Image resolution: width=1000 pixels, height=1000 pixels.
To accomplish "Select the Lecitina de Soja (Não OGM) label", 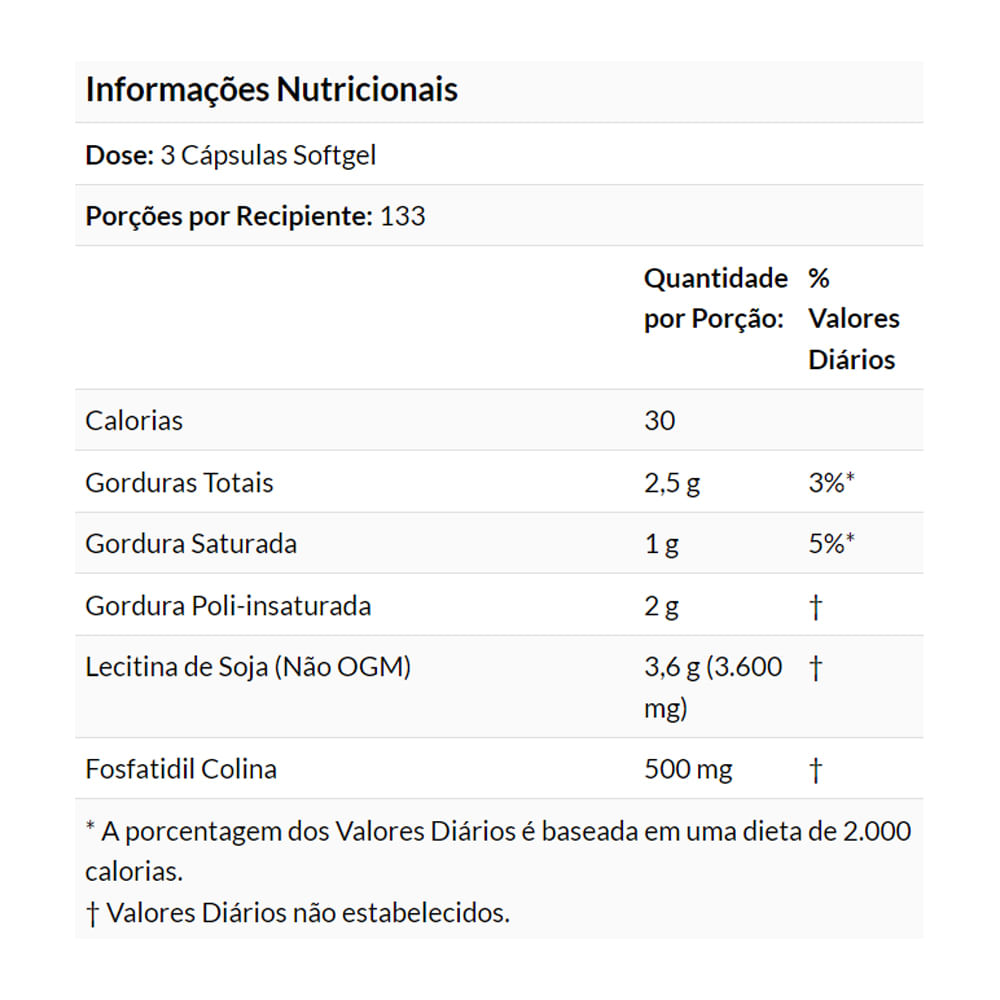I will 248,667.
